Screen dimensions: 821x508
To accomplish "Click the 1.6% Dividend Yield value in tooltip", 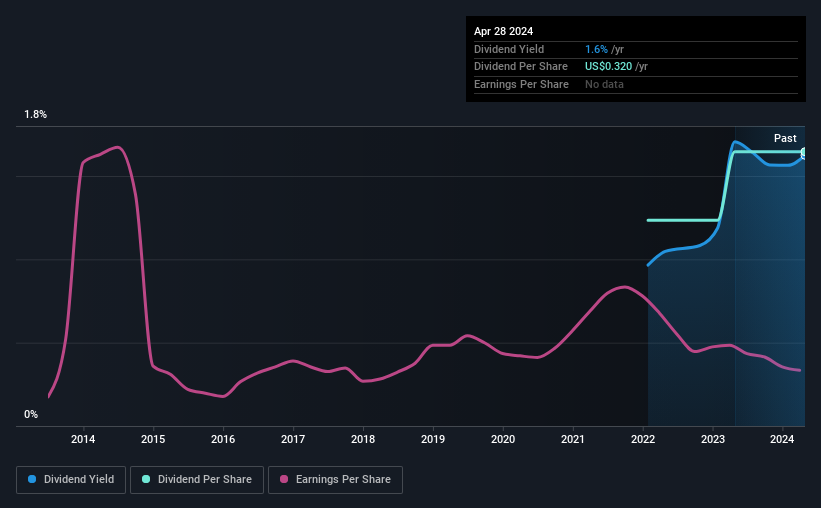I will point(596,49).
